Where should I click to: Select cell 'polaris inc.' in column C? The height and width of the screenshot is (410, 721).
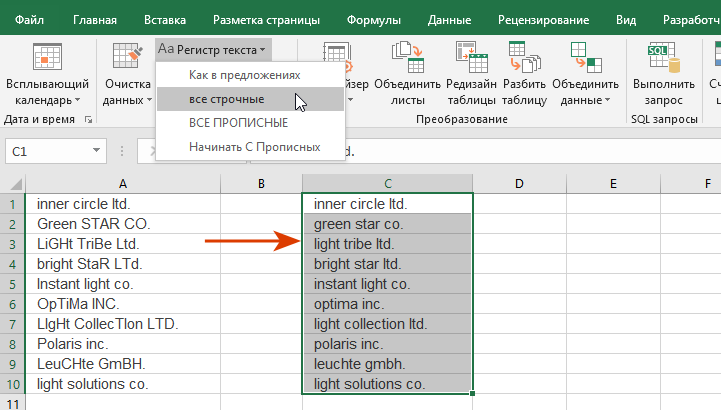(387, 344)
